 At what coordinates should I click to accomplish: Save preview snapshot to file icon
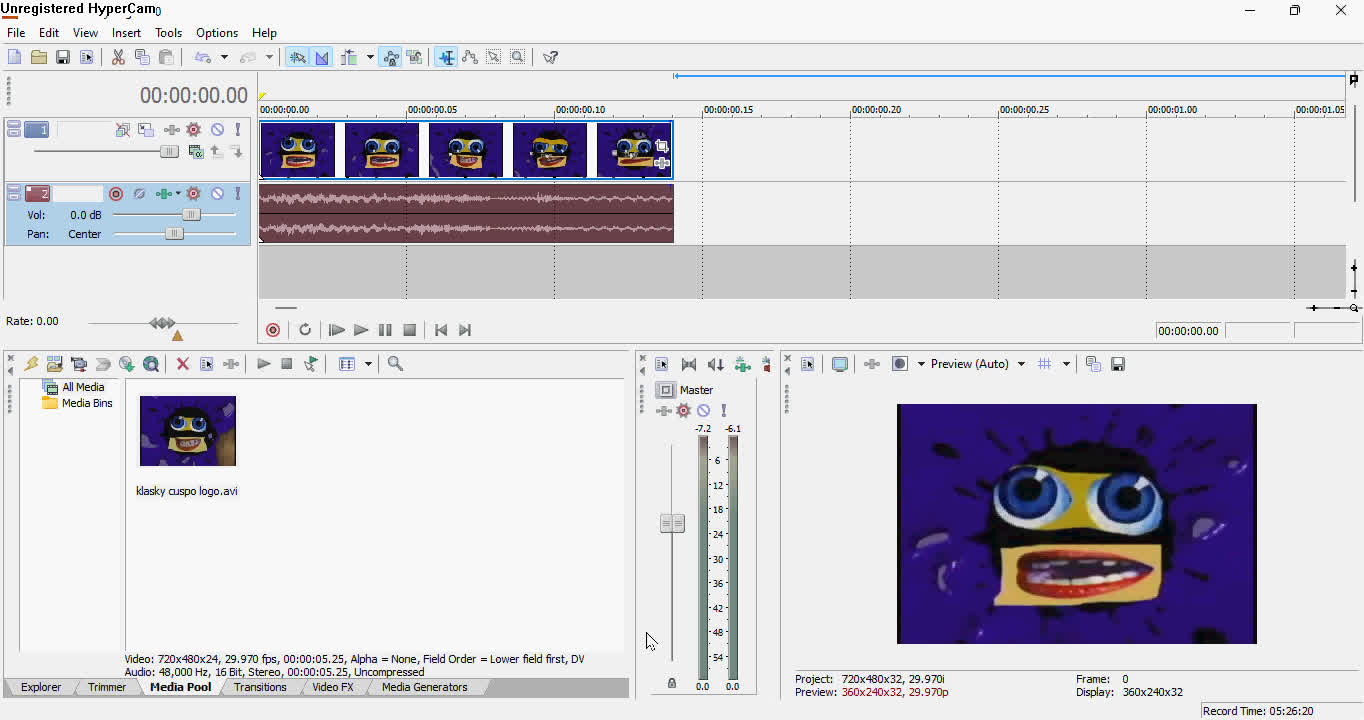[1118, 364]
